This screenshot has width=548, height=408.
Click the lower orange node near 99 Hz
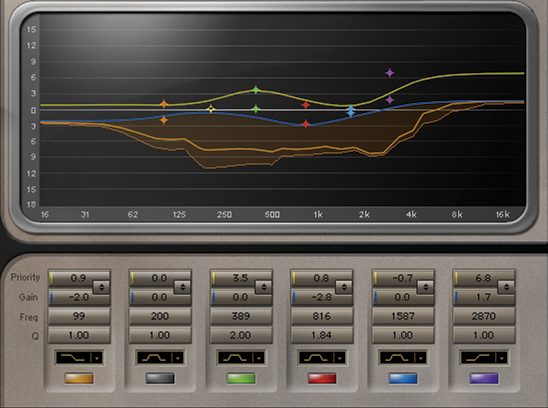(164, 120)
